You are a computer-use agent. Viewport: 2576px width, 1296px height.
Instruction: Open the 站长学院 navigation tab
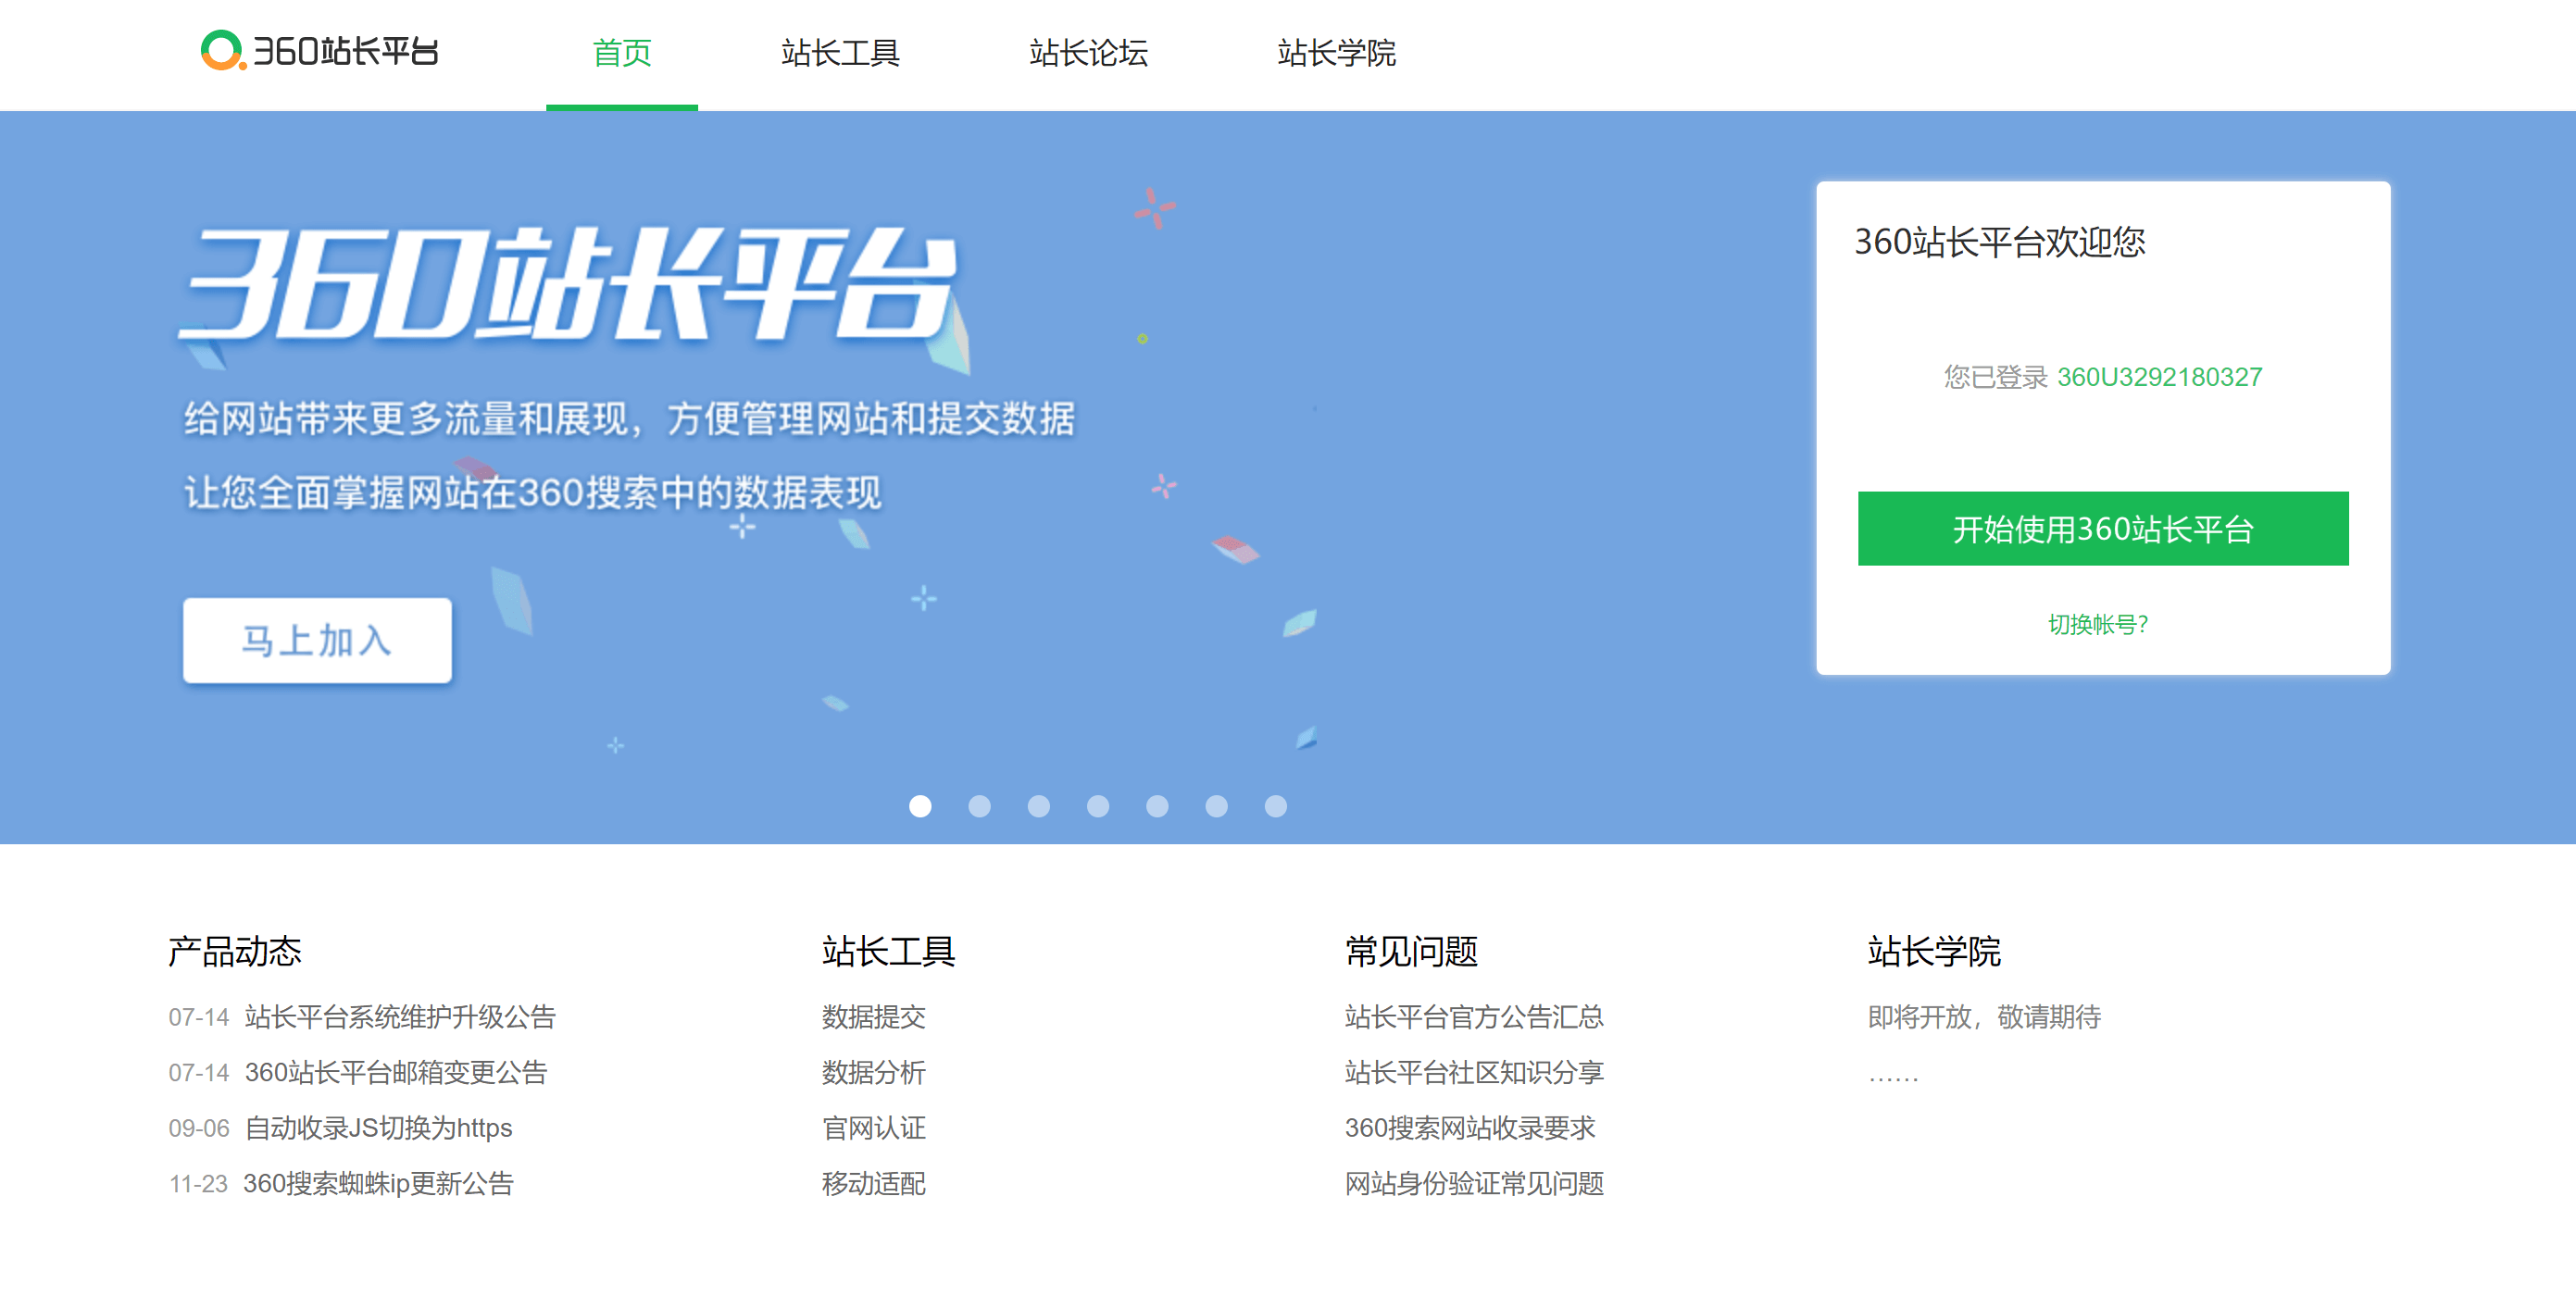1336,52
